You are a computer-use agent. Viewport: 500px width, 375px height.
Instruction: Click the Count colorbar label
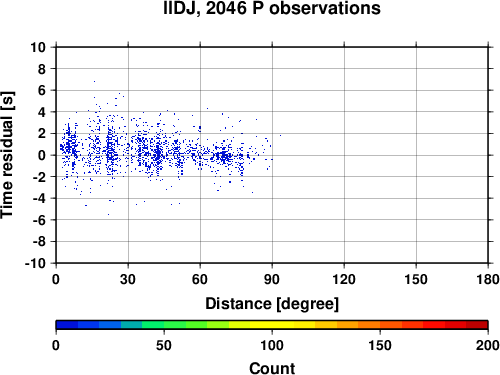pyautogui.click(x=272, y=368)
